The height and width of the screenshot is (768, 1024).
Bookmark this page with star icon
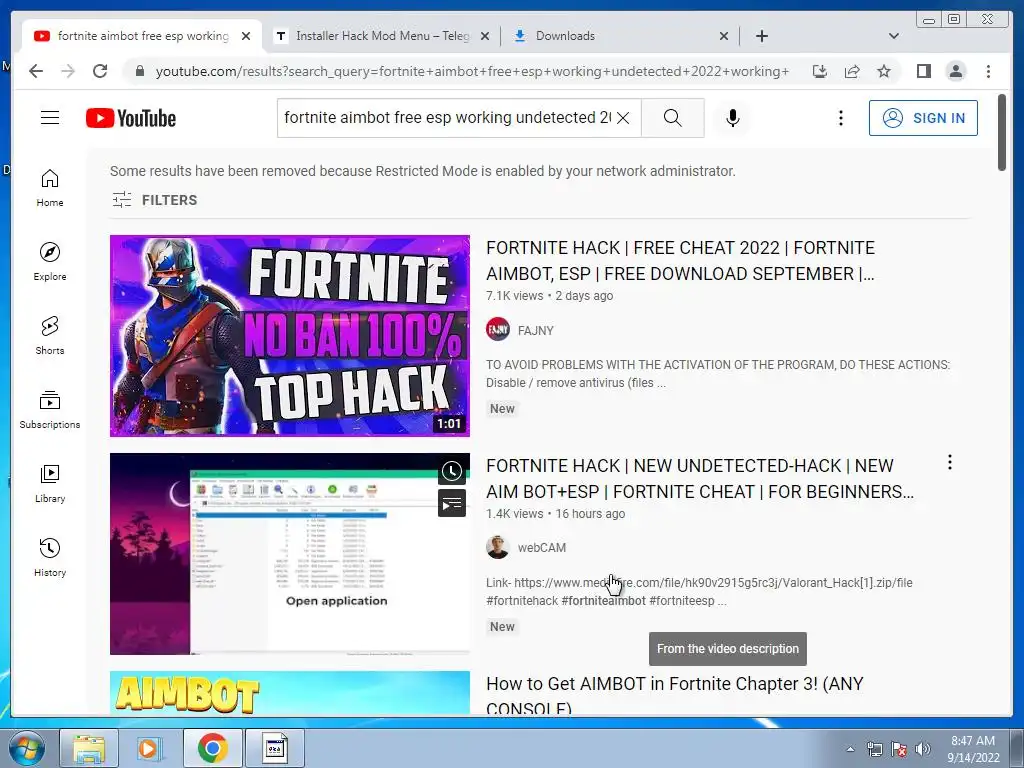(x=884, y=71)
